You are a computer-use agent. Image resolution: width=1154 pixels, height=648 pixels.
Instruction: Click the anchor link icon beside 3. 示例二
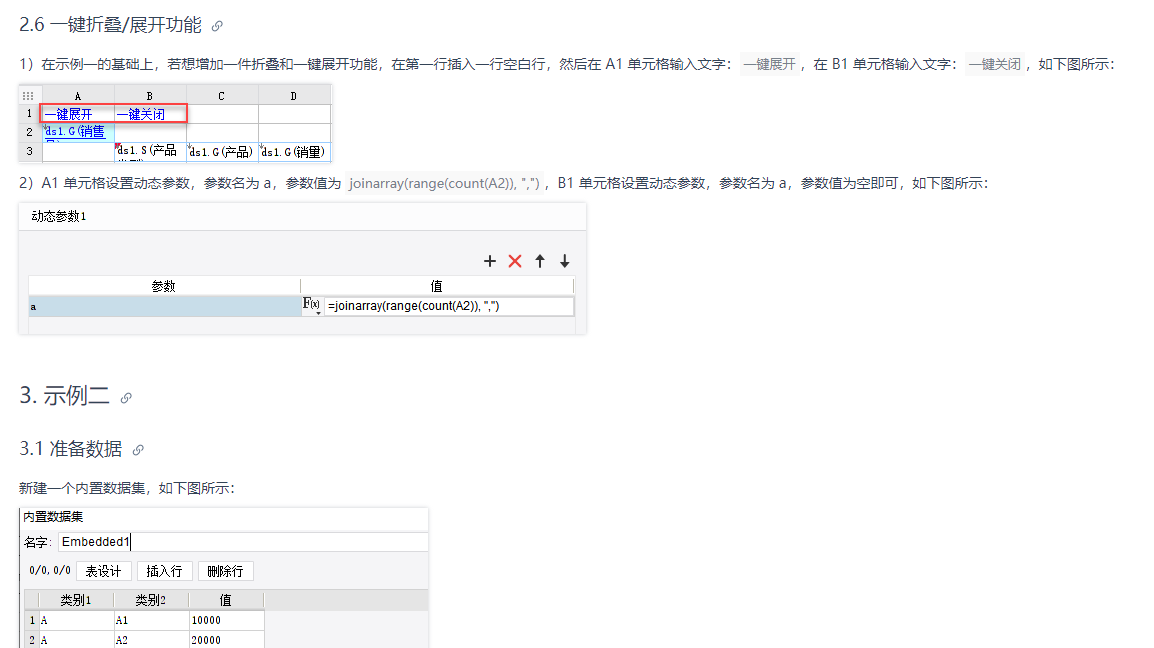pyautogui.click(x=126, y=398)
